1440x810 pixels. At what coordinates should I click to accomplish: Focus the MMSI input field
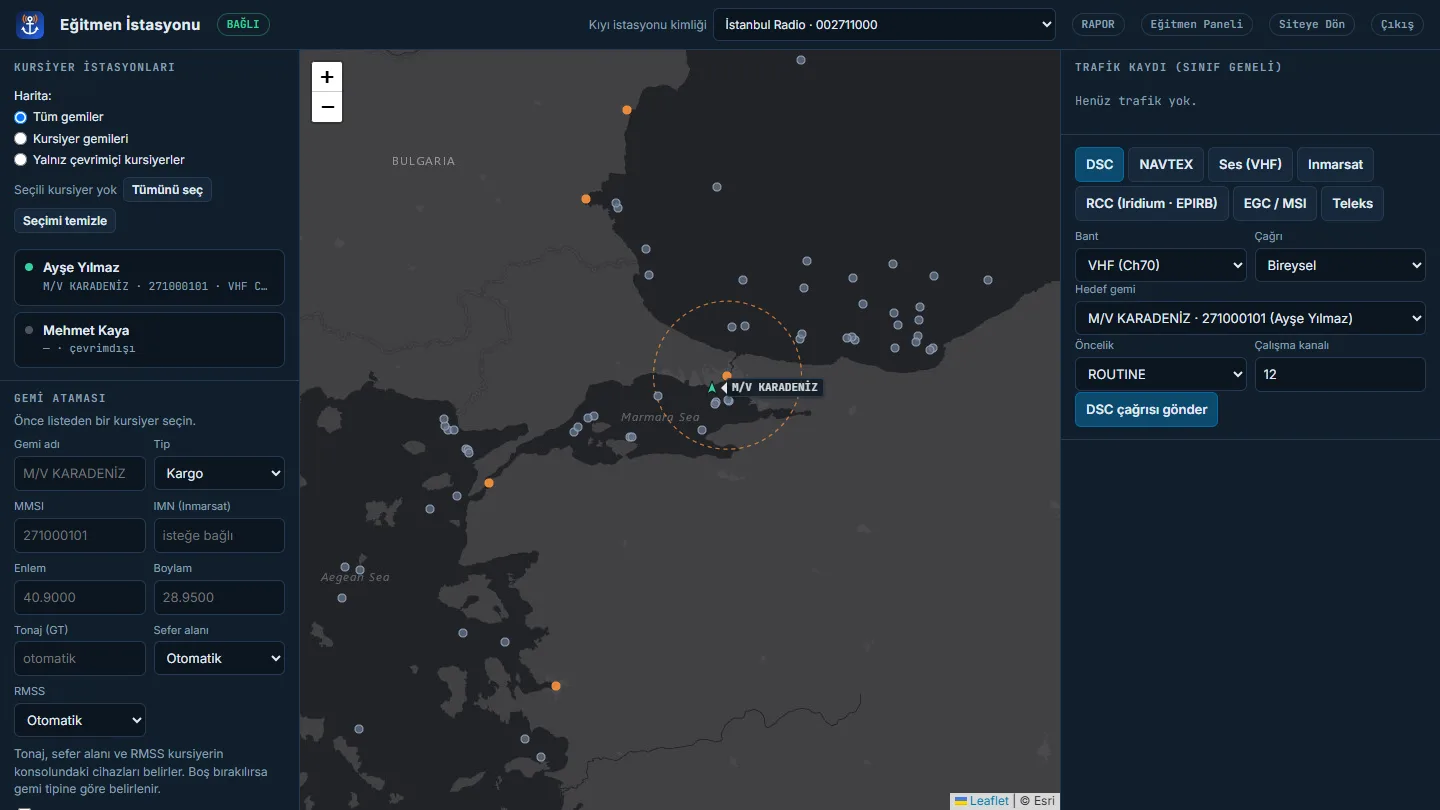point(80,535)
